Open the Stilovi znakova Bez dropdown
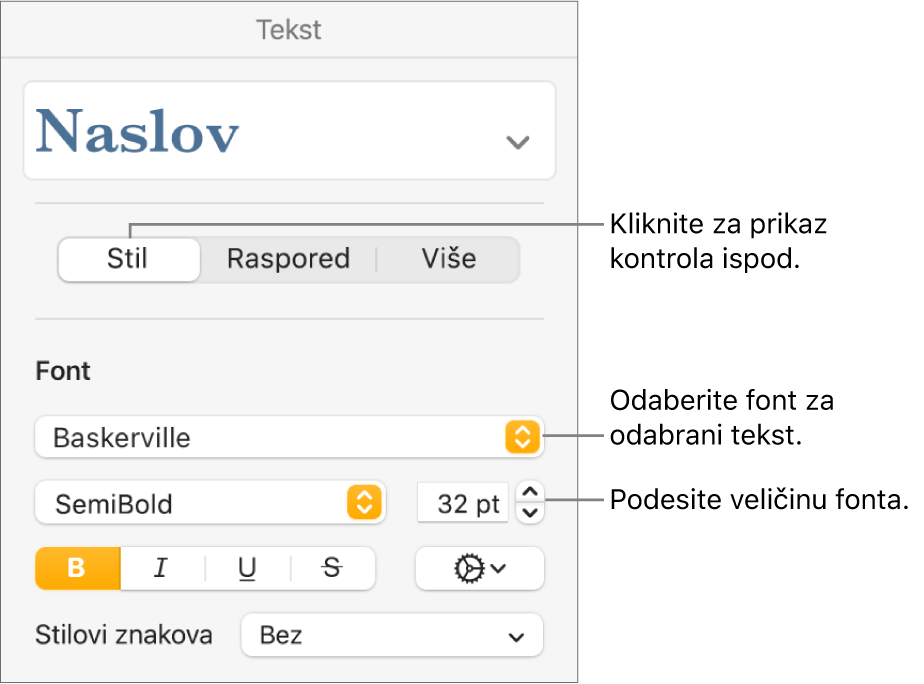The height and width of the screenshot is (684, 924). click(x=392, y=635)
